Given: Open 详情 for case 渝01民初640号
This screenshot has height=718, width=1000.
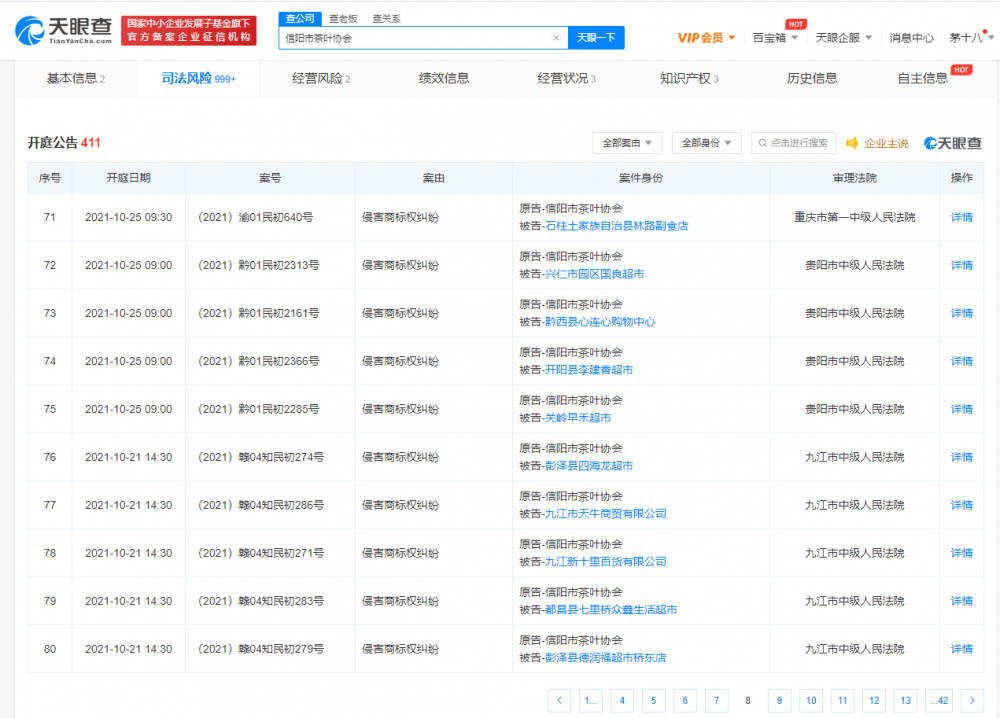Looking at the screenshot, I should (x=962, y=217).
